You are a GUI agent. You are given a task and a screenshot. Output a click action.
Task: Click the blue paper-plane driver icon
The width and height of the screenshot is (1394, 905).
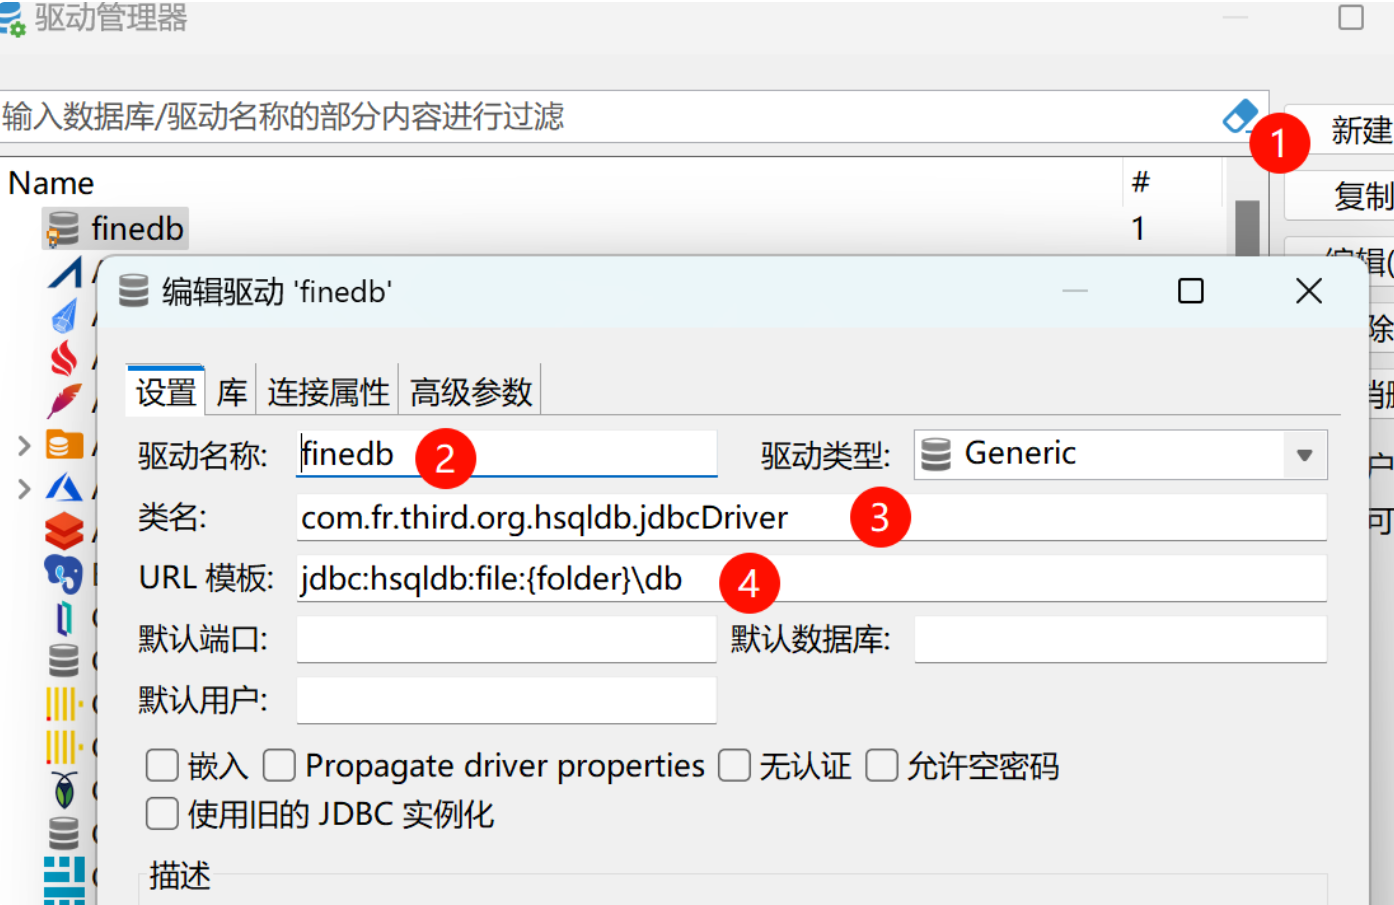click(x=65, y=316)
